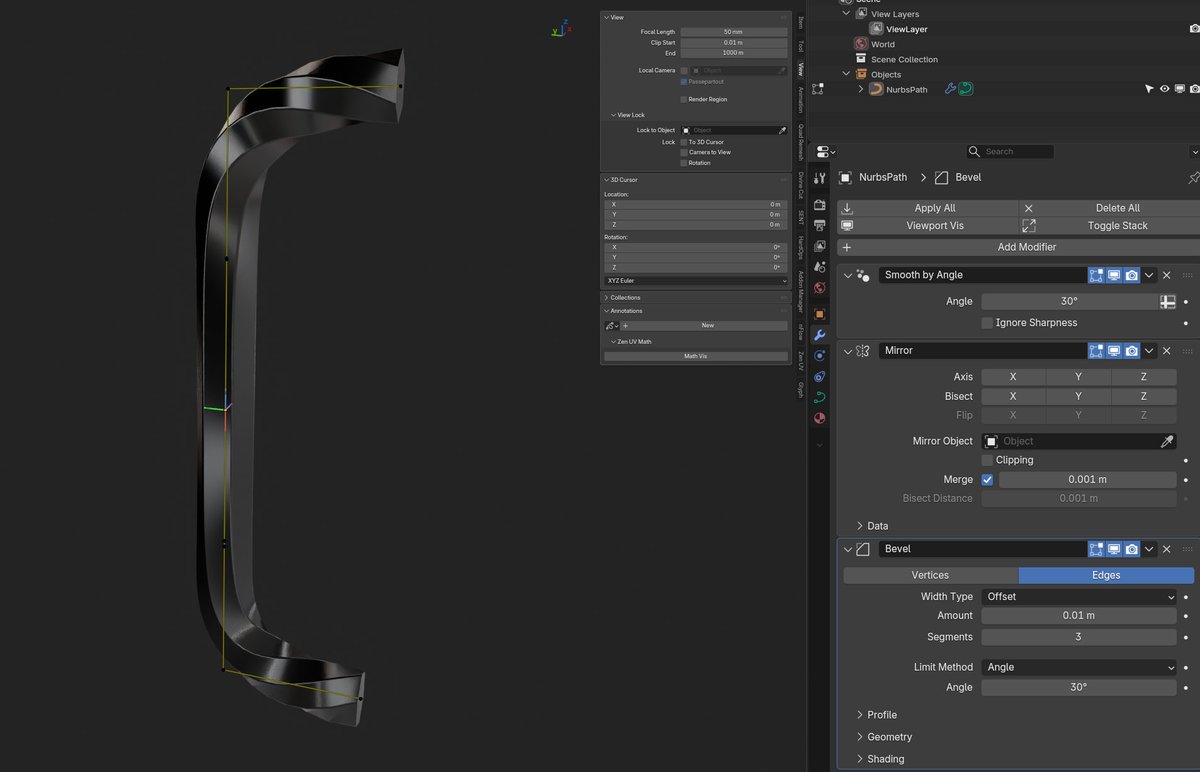
Task: Enable Render Region checkbox
Action: 684,100
